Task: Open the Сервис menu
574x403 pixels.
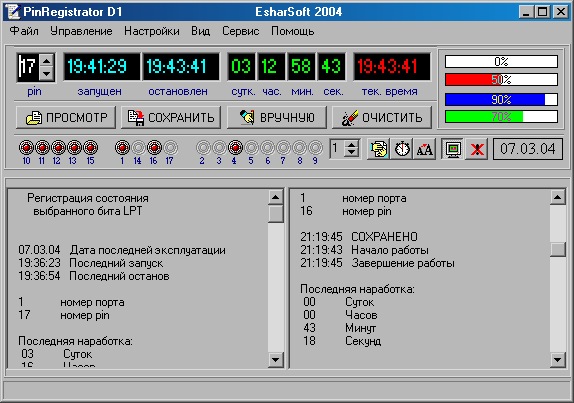Action: pos(241,31)
